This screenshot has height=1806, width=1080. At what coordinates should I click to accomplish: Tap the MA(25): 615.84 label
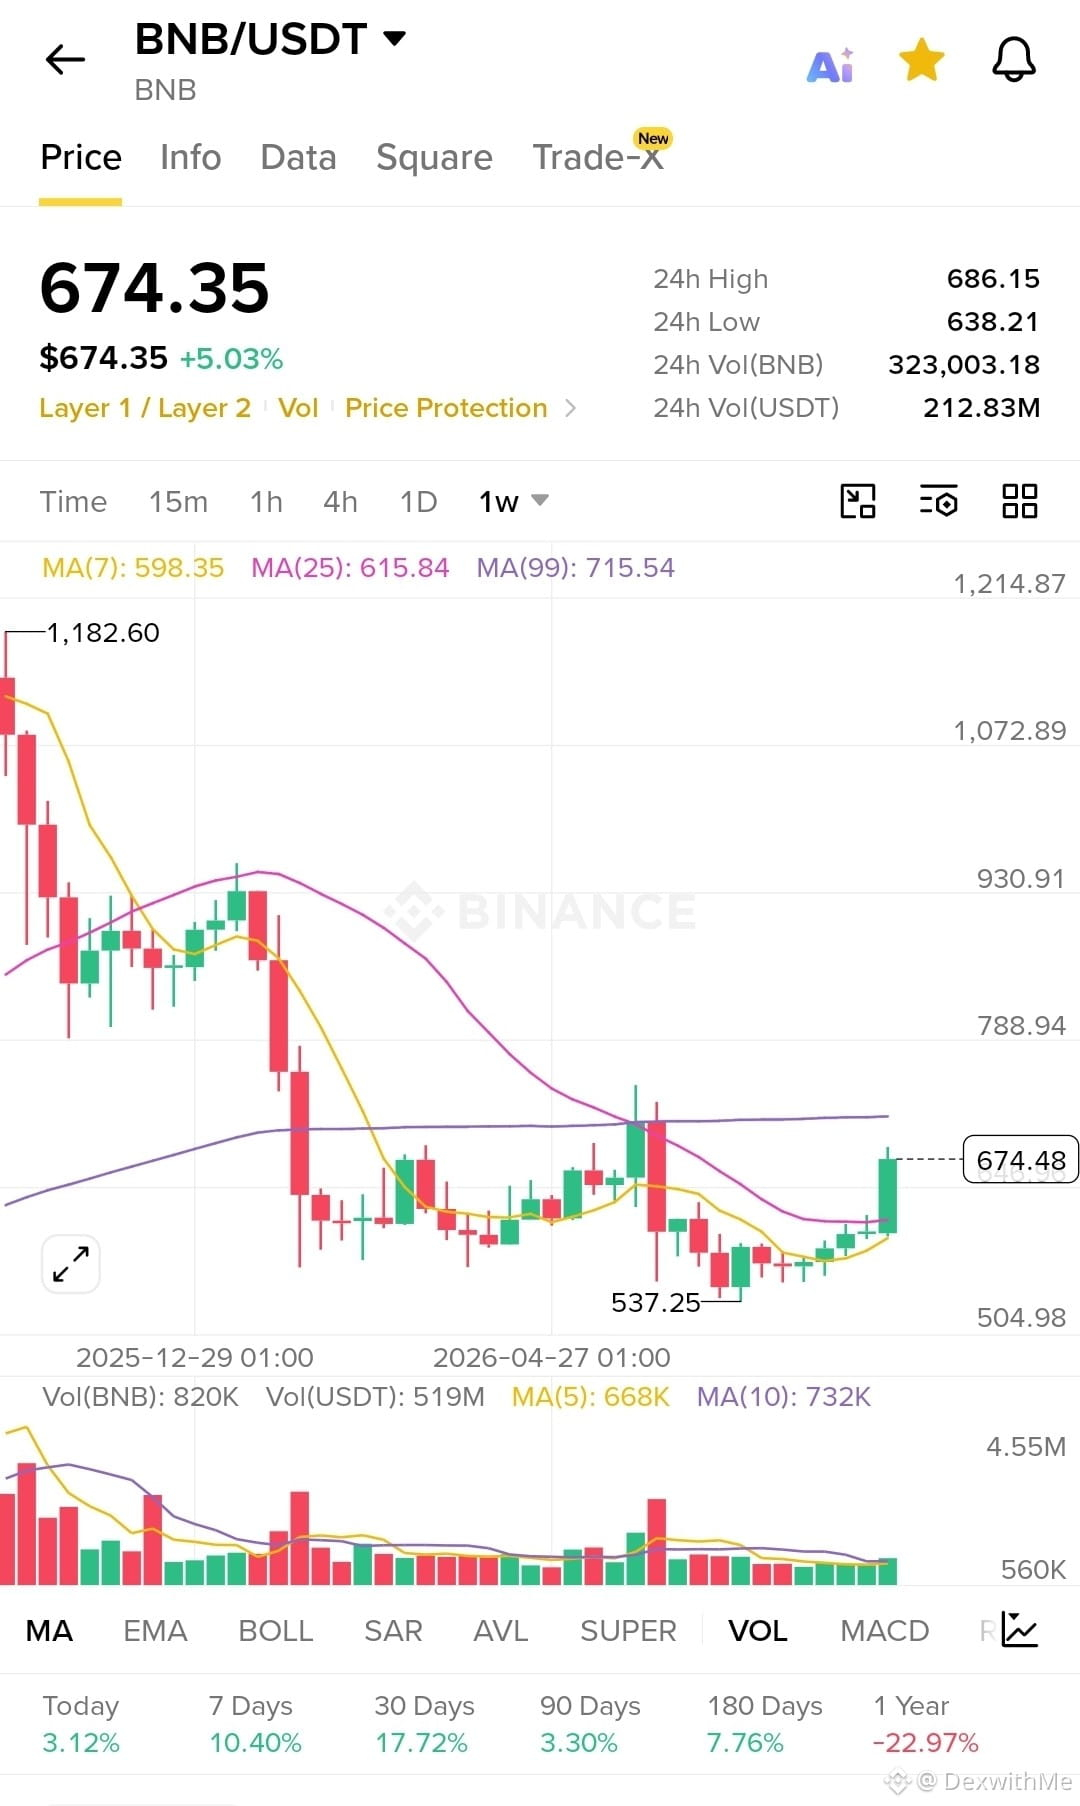(x=350, y=568)
